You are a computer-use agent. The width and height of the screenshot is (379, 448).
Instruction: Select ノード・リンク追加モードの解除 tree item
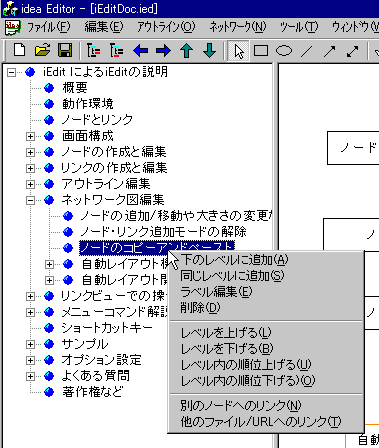pos(163,232)
